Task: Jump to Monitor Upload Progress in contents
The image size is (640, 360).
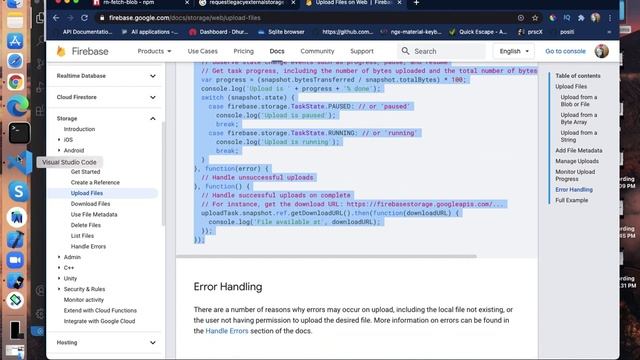Action: (x=575, y=176)
